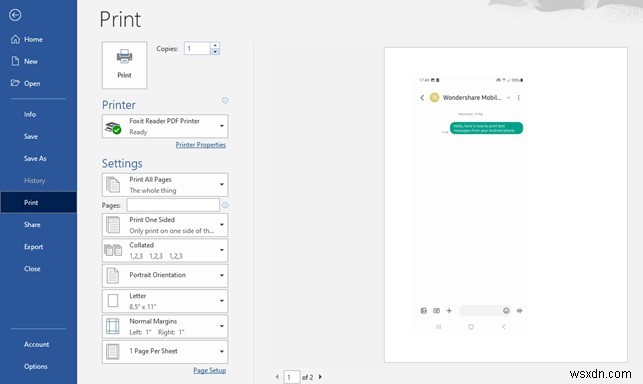Open the Home page

tap(33, 39)
